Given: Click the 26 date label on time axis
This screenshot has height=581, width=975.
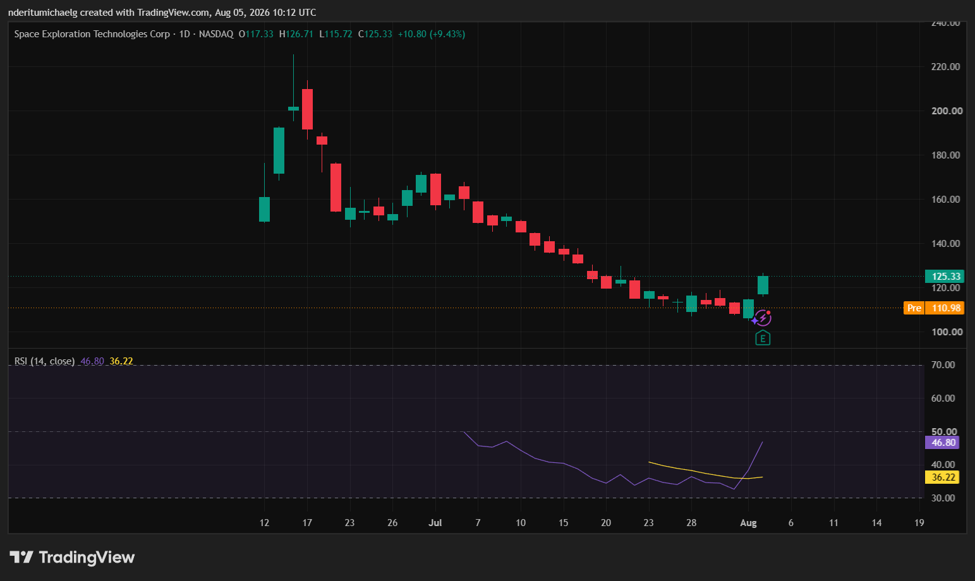Looking at the screenshot, I should pos(392,523).
